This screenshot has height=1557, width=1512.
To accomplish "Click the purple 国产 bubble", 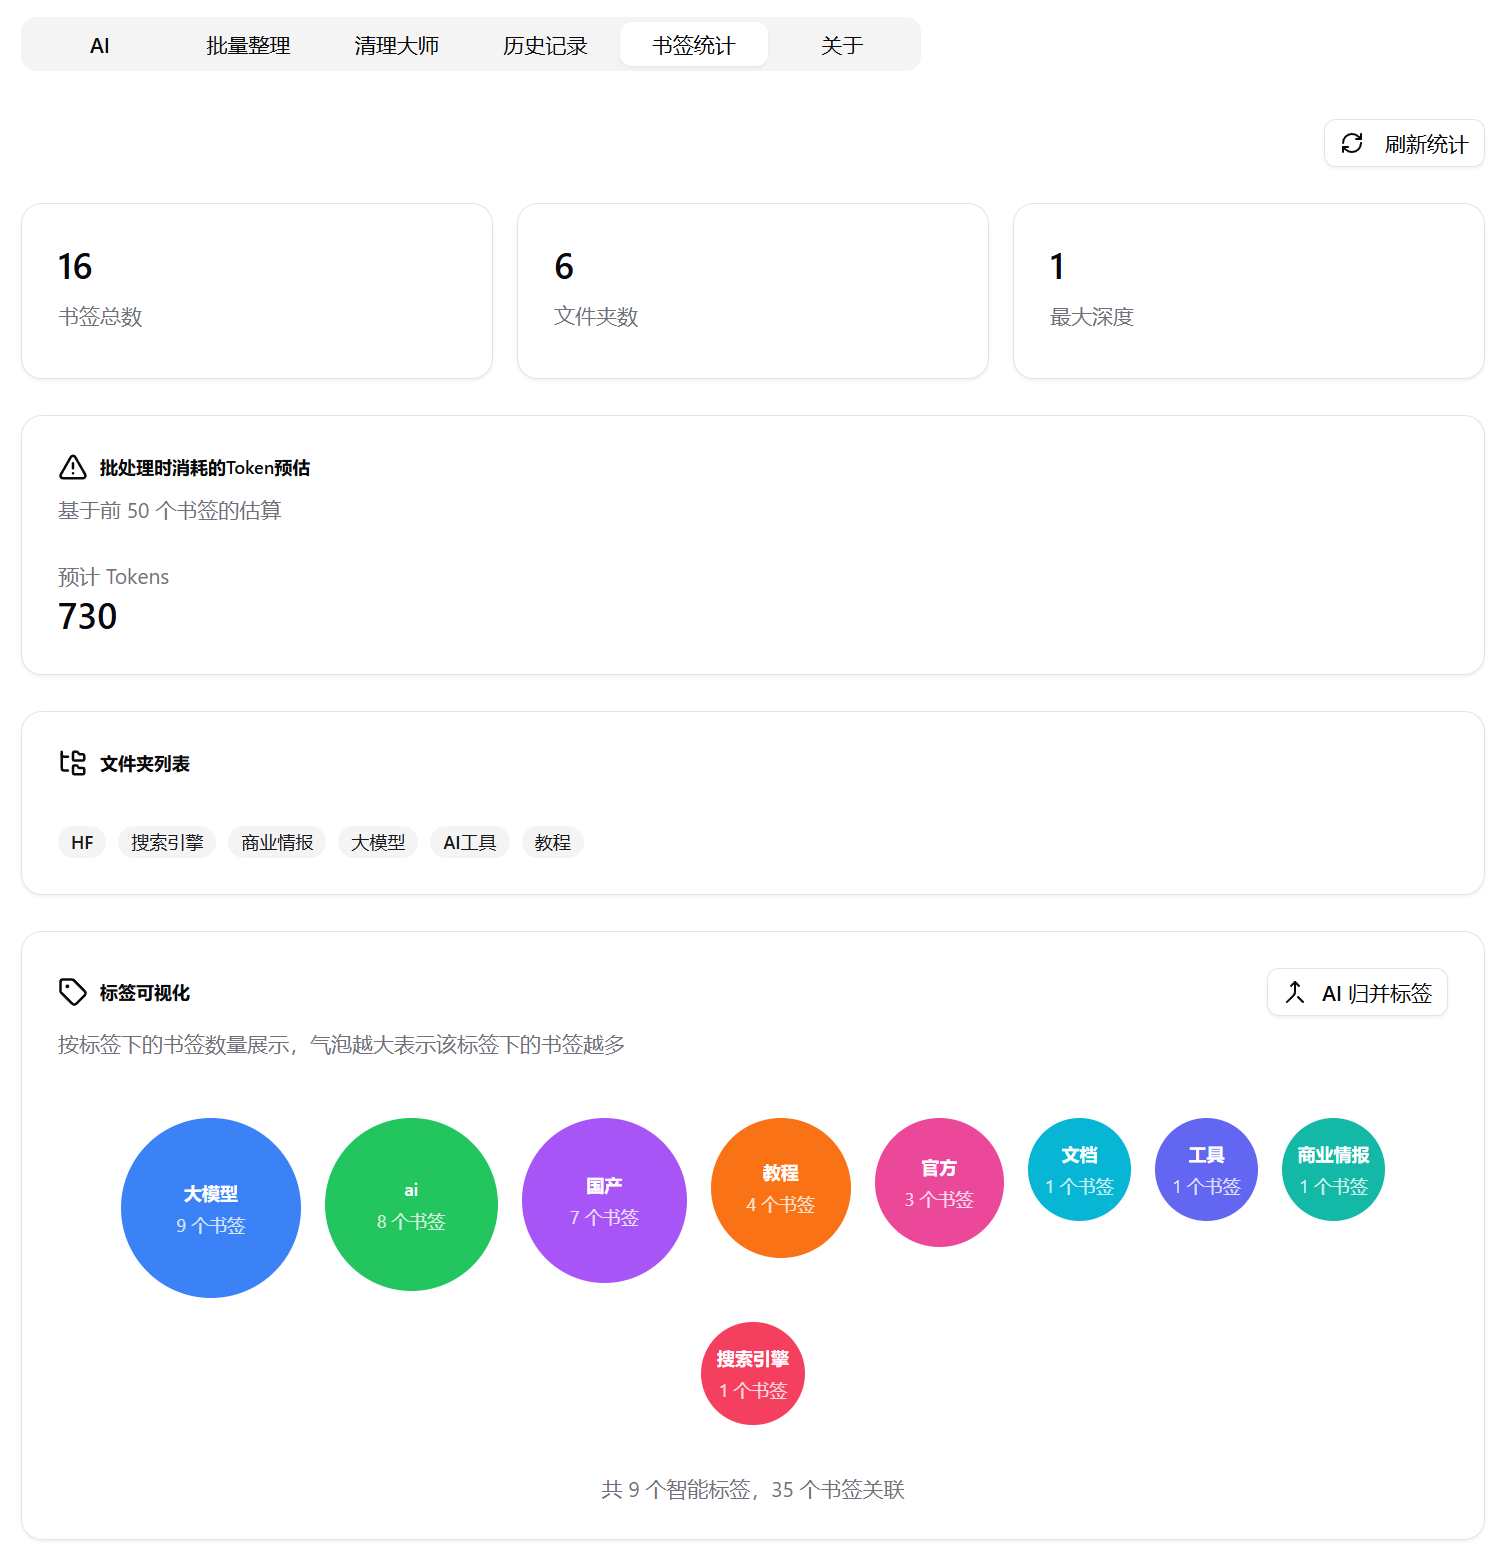I will pyautogui.click(x=604, y=1200).
